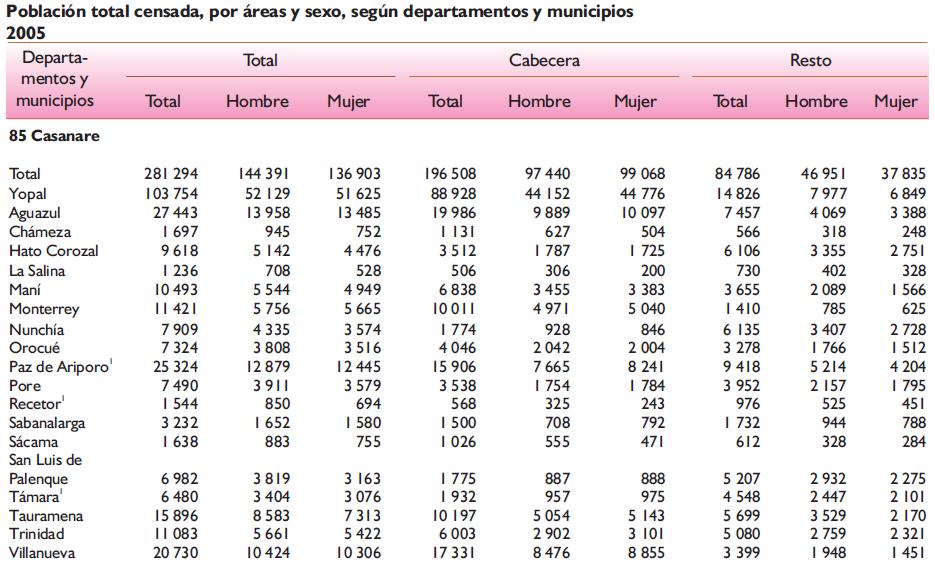Click the year '2005' under the title
Screen dimensions: 935x576
coord(26,32)
